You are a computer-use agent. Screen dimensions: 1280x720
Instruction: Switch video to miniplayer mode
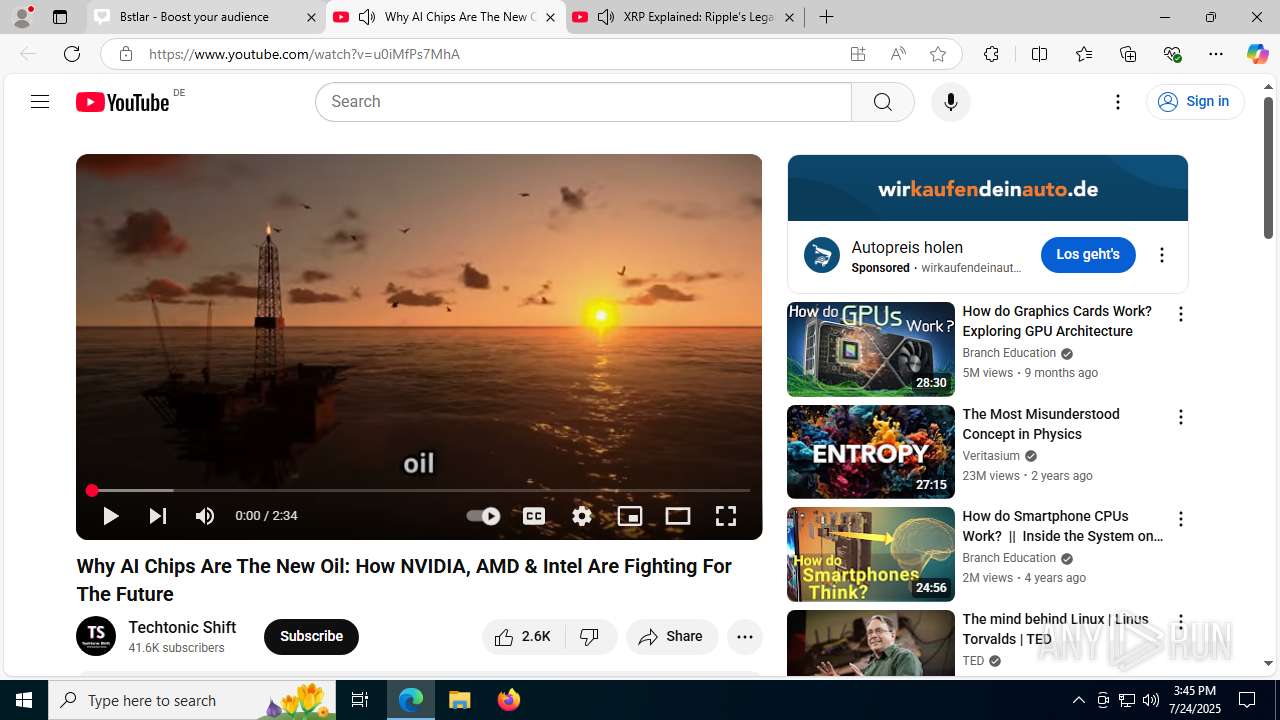[630, 516]
